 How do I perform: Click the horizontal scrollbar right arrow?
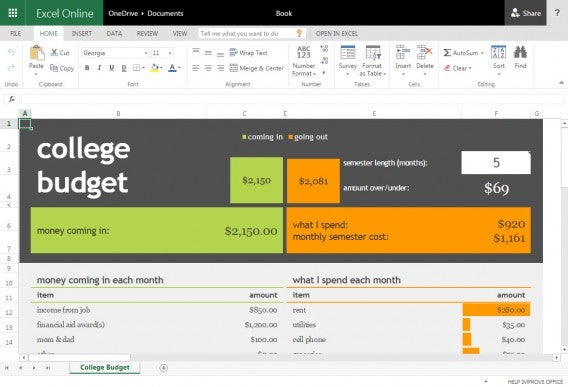(x=556, y=358)
